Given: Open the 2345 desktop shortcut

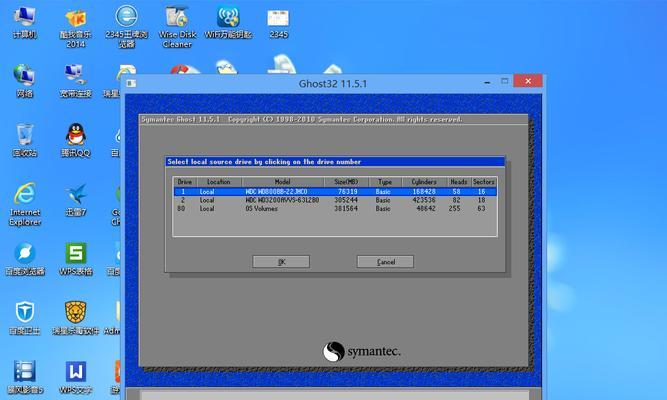Looking at the screenshot, I should pyautogui.click(x=279, y=19).
